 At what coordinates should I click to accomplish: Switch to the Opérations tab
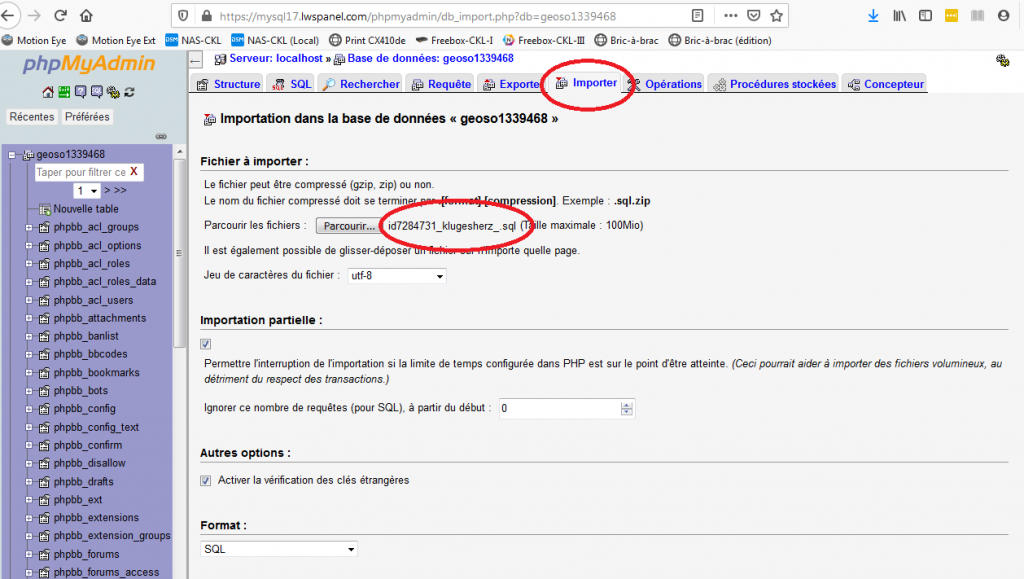click(x=664, y=84)
